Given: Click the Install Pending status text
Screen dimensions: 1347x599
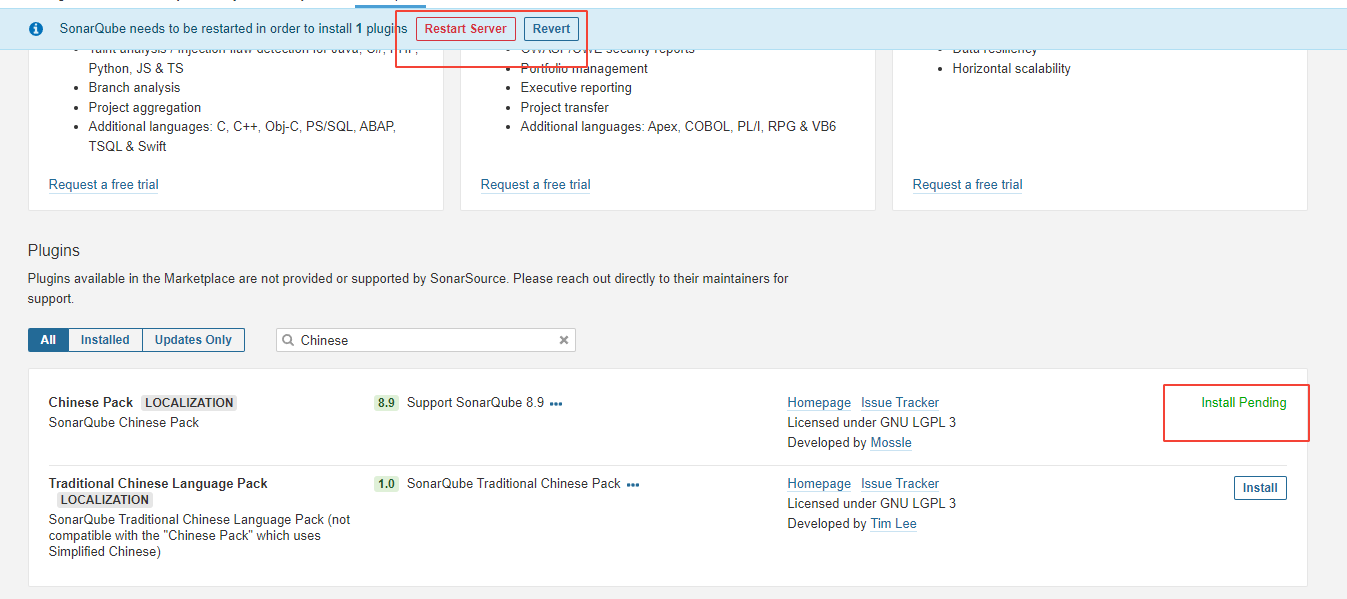Looking at the screenshot, I should pos(1244,402).
